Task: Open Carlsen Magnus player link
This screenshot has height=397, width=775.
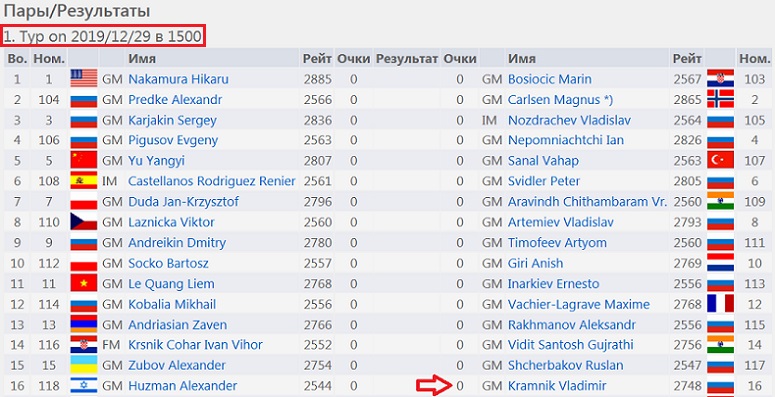Action: 560,100
